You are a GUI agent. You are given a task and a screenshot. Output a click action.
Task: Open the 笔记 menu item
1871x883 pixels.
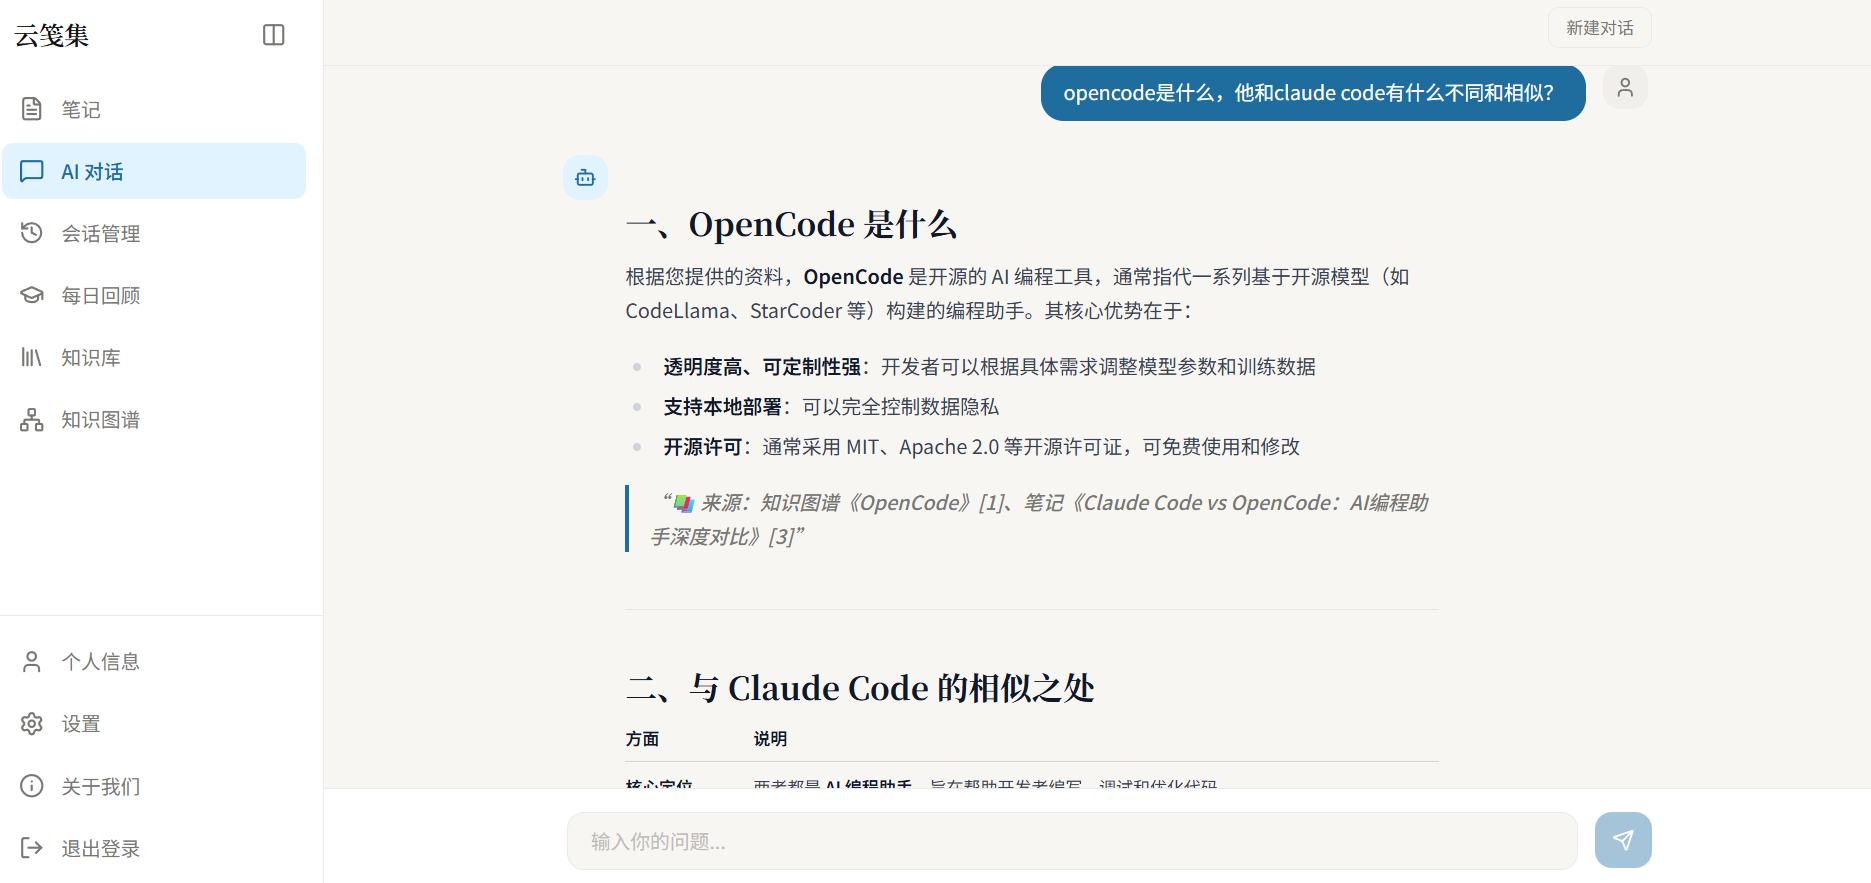point(154,109)
